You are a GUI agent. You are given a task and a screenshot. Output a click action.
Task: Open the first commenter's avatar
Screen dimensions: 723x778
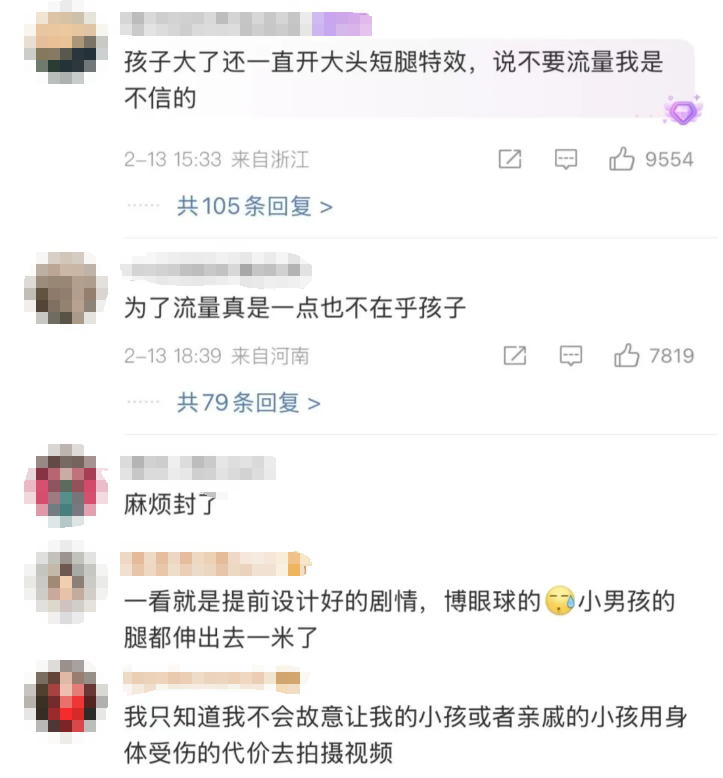point(66,47)
